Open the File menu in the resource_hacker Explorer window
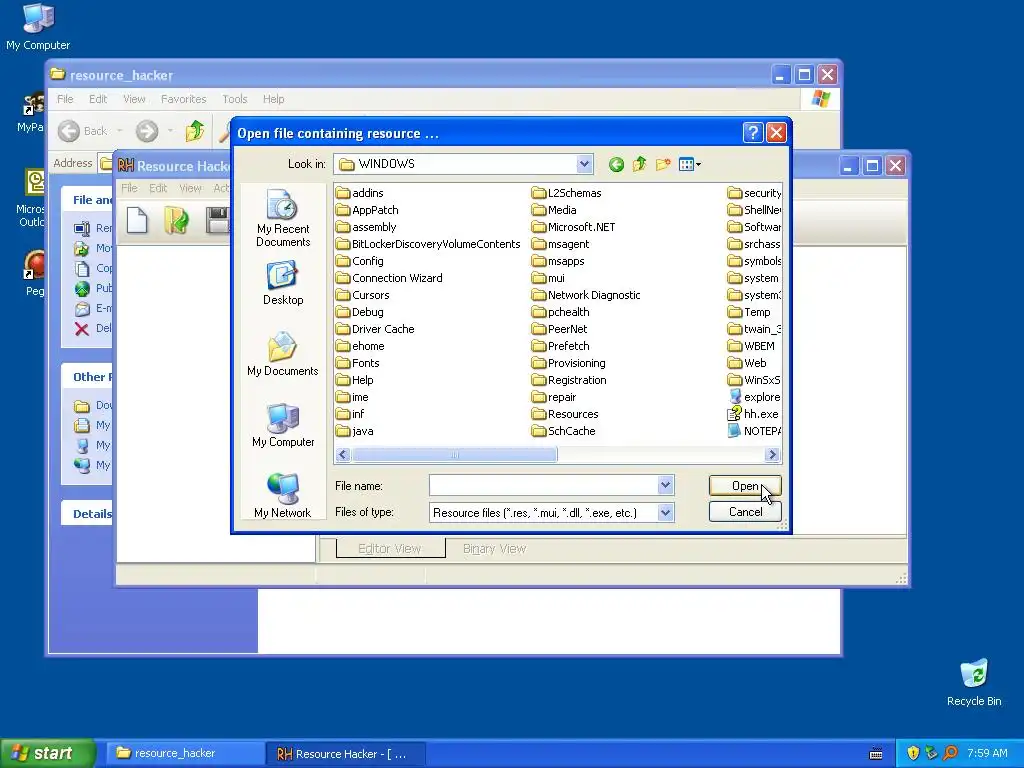Viewport: 1024px width, 768px height. pos(65,99)
